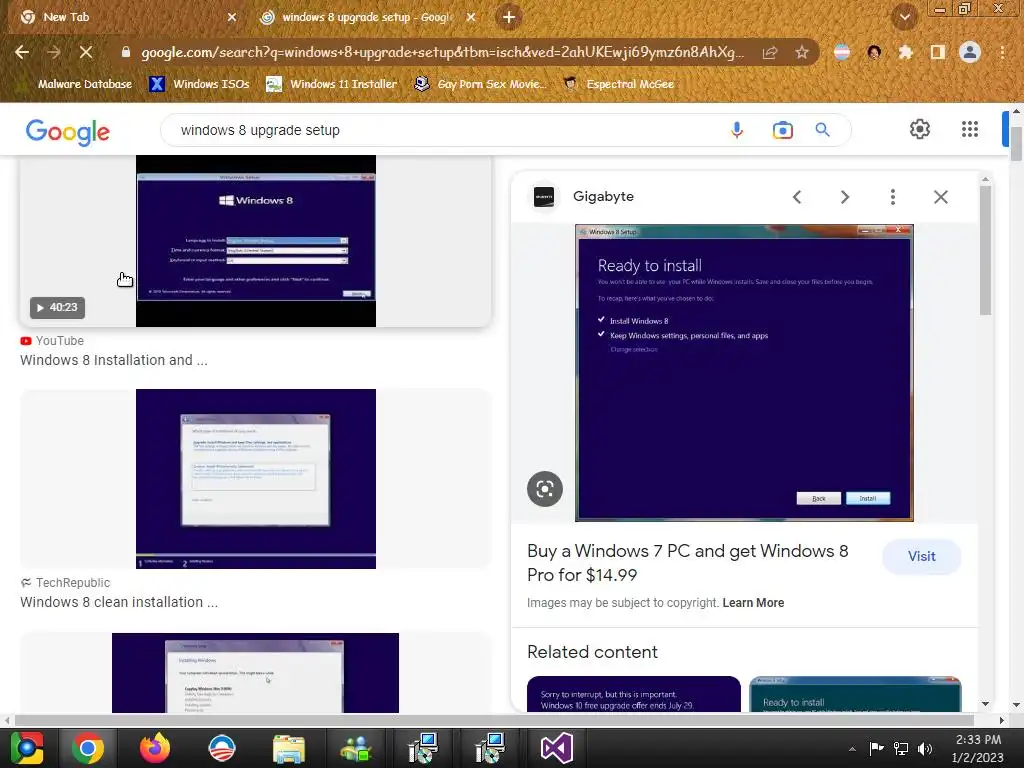This screenshot has width=1024, height=768.
Task: Visit the Gigabyte page
Action: point(921,556)
